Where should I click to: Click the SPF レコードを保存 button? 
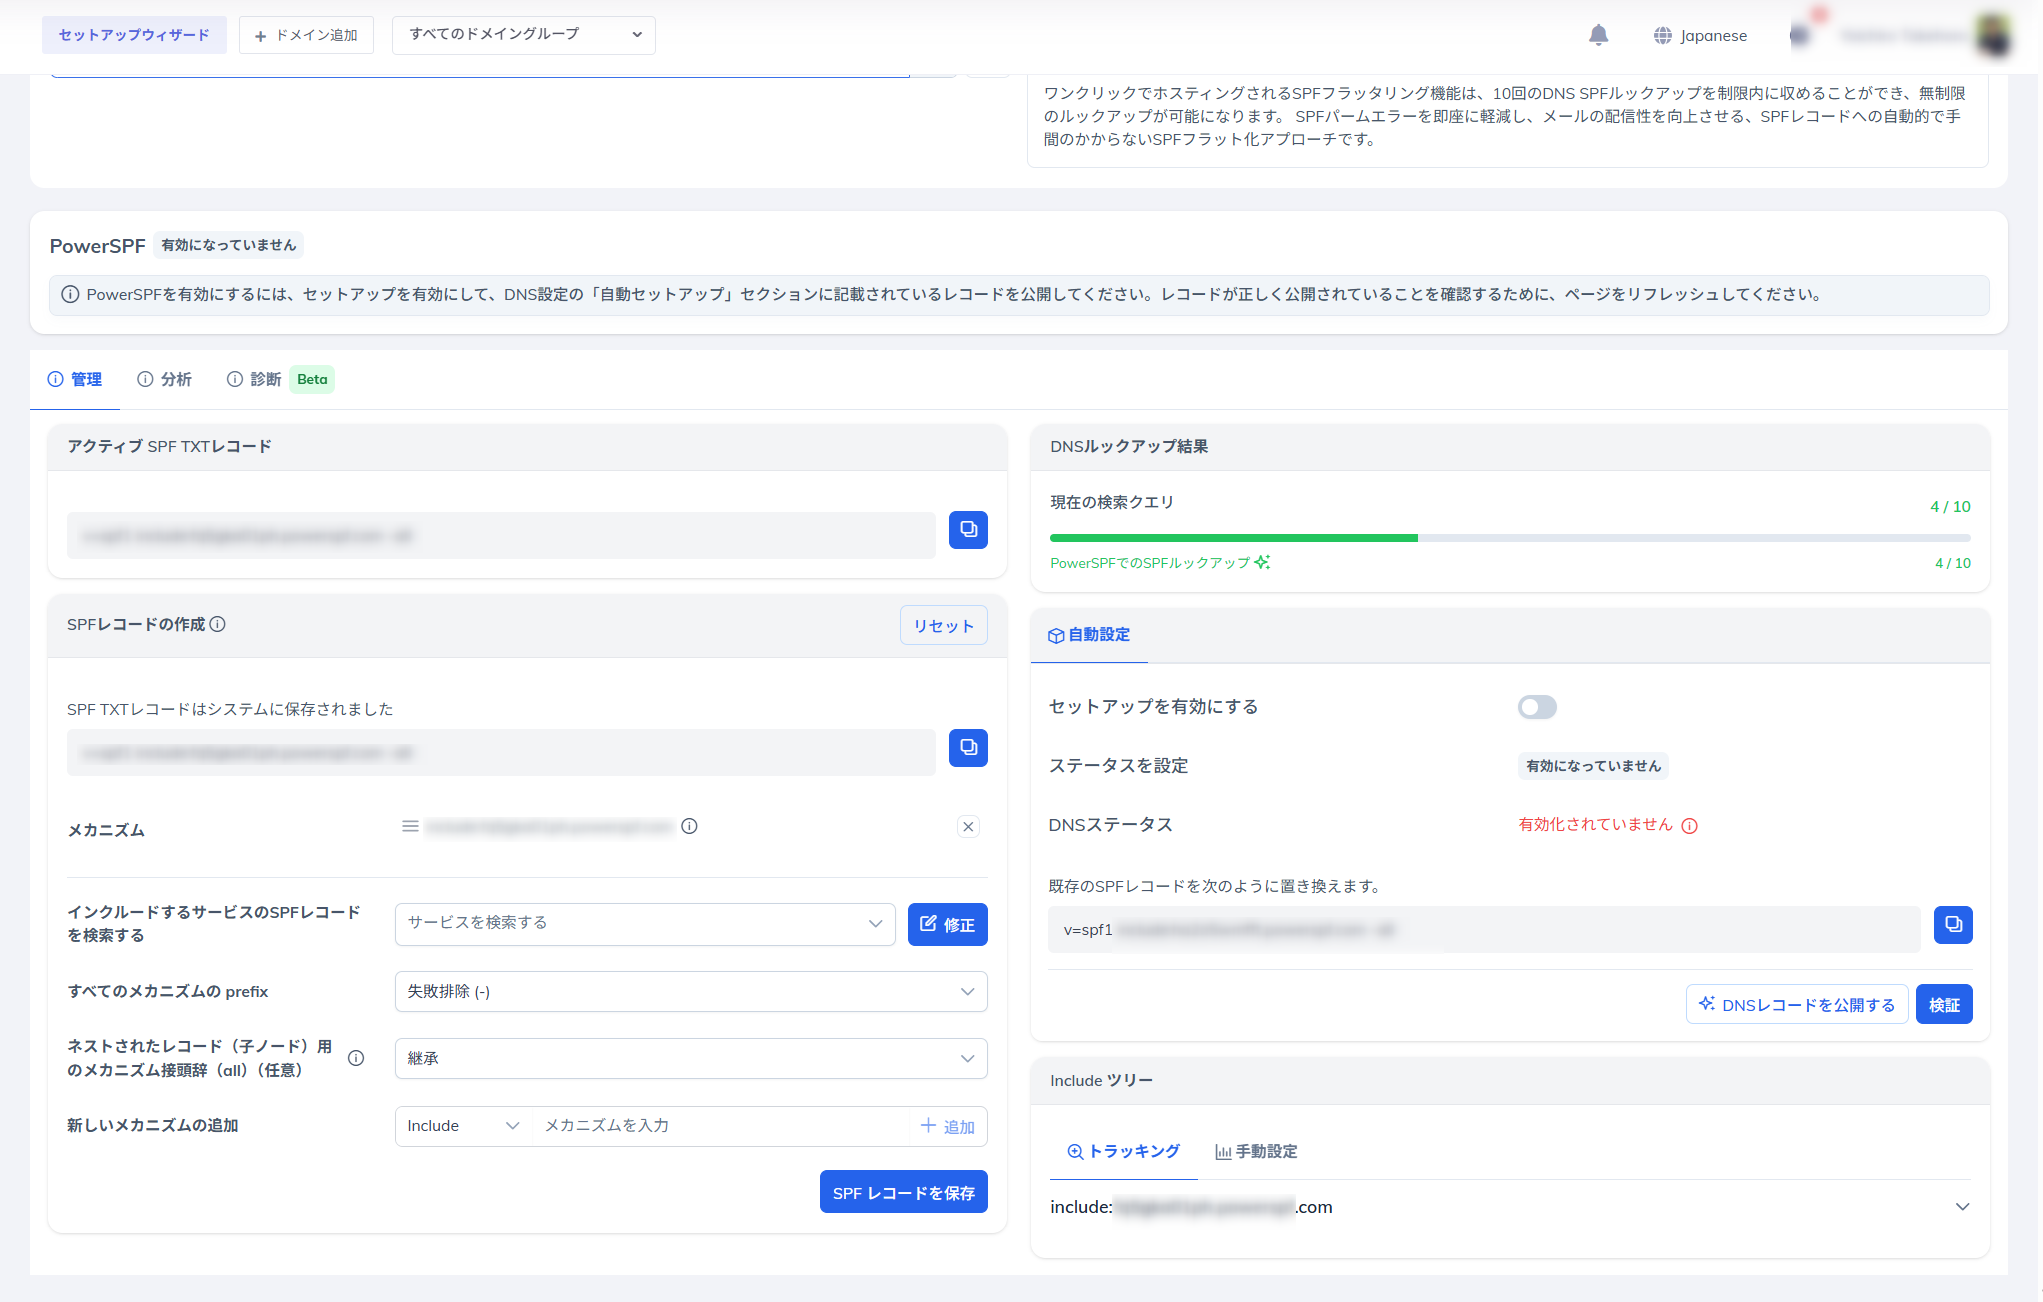pos(903,1191)
